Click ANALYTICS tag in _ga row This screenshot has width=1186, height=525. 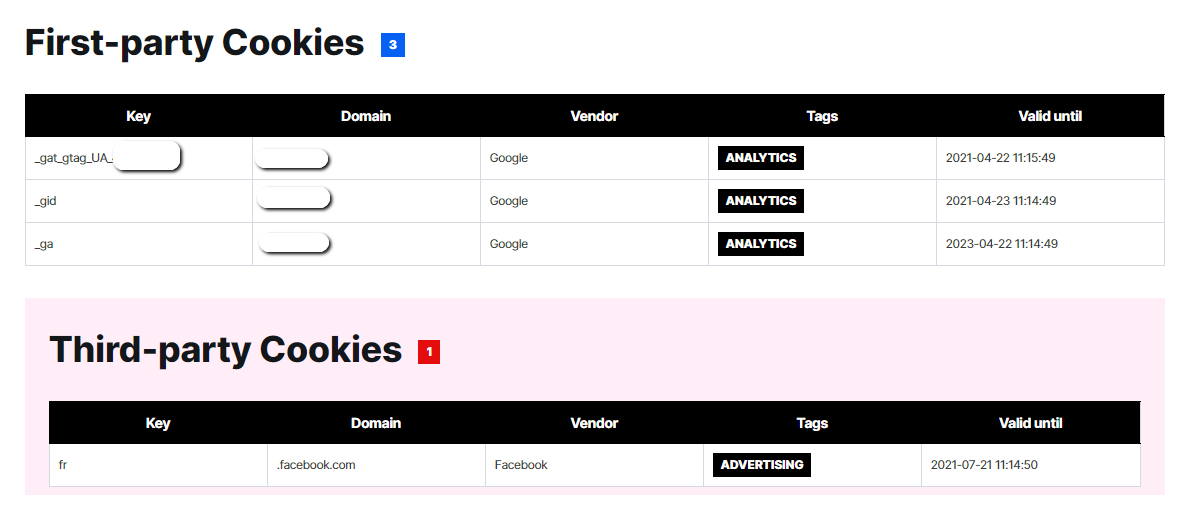click(x=761, y=244)
